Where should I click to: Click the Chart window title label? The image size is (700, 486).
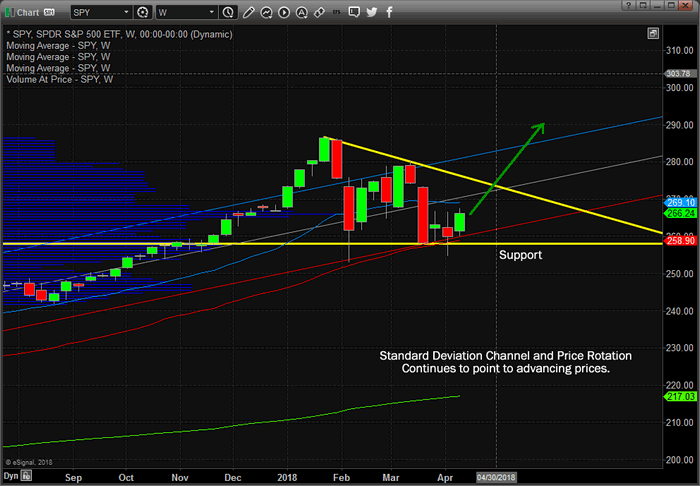click(28, 12)
